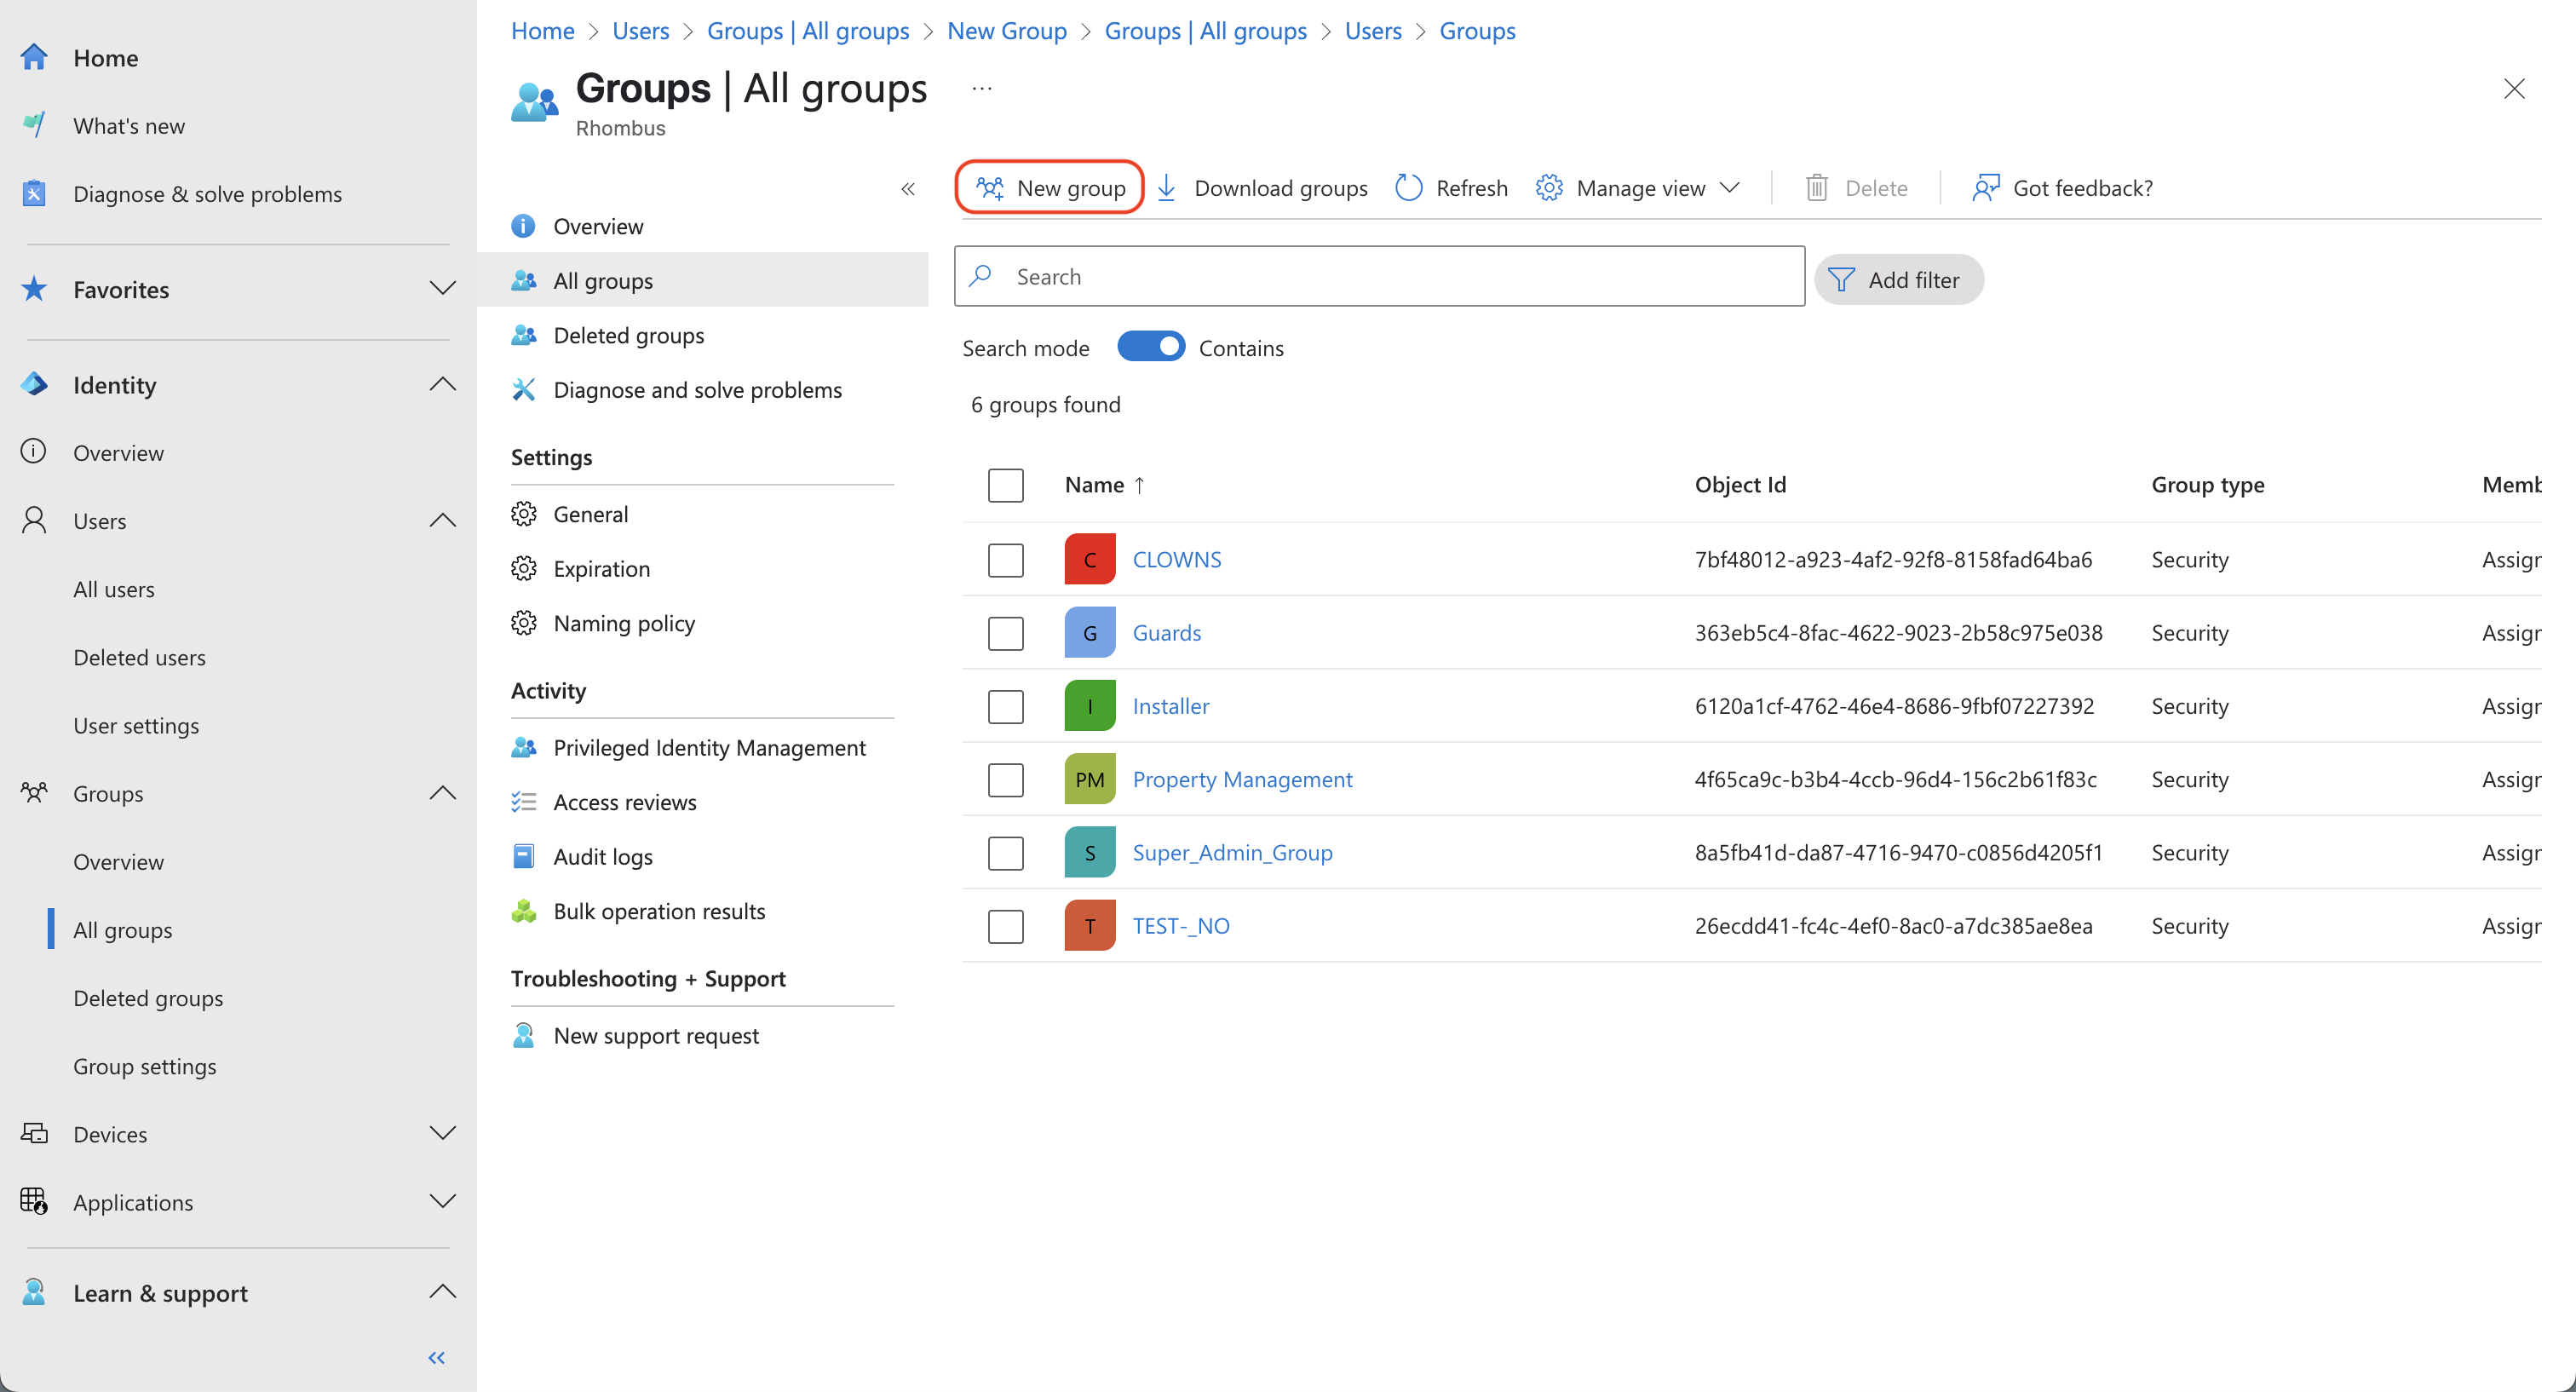Select the Guards group checkbox
Viewport: 2576px width, 1392px height.
(1005, 633)
